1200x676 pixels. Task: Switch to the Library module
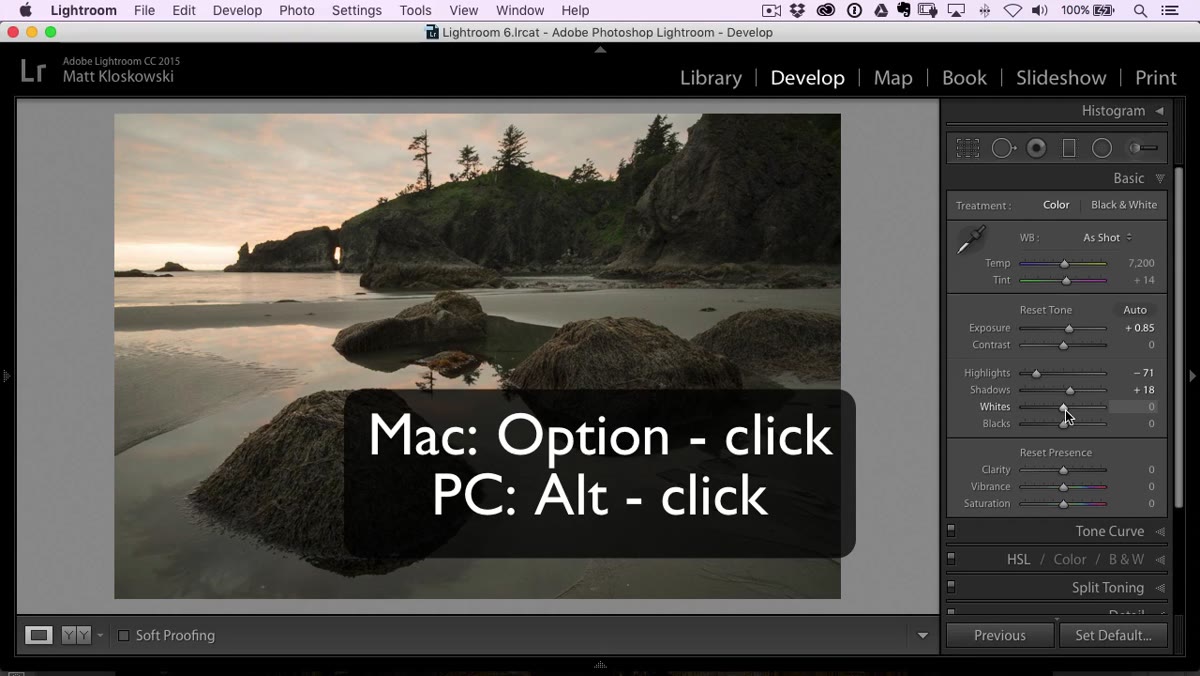coord(711,78)
